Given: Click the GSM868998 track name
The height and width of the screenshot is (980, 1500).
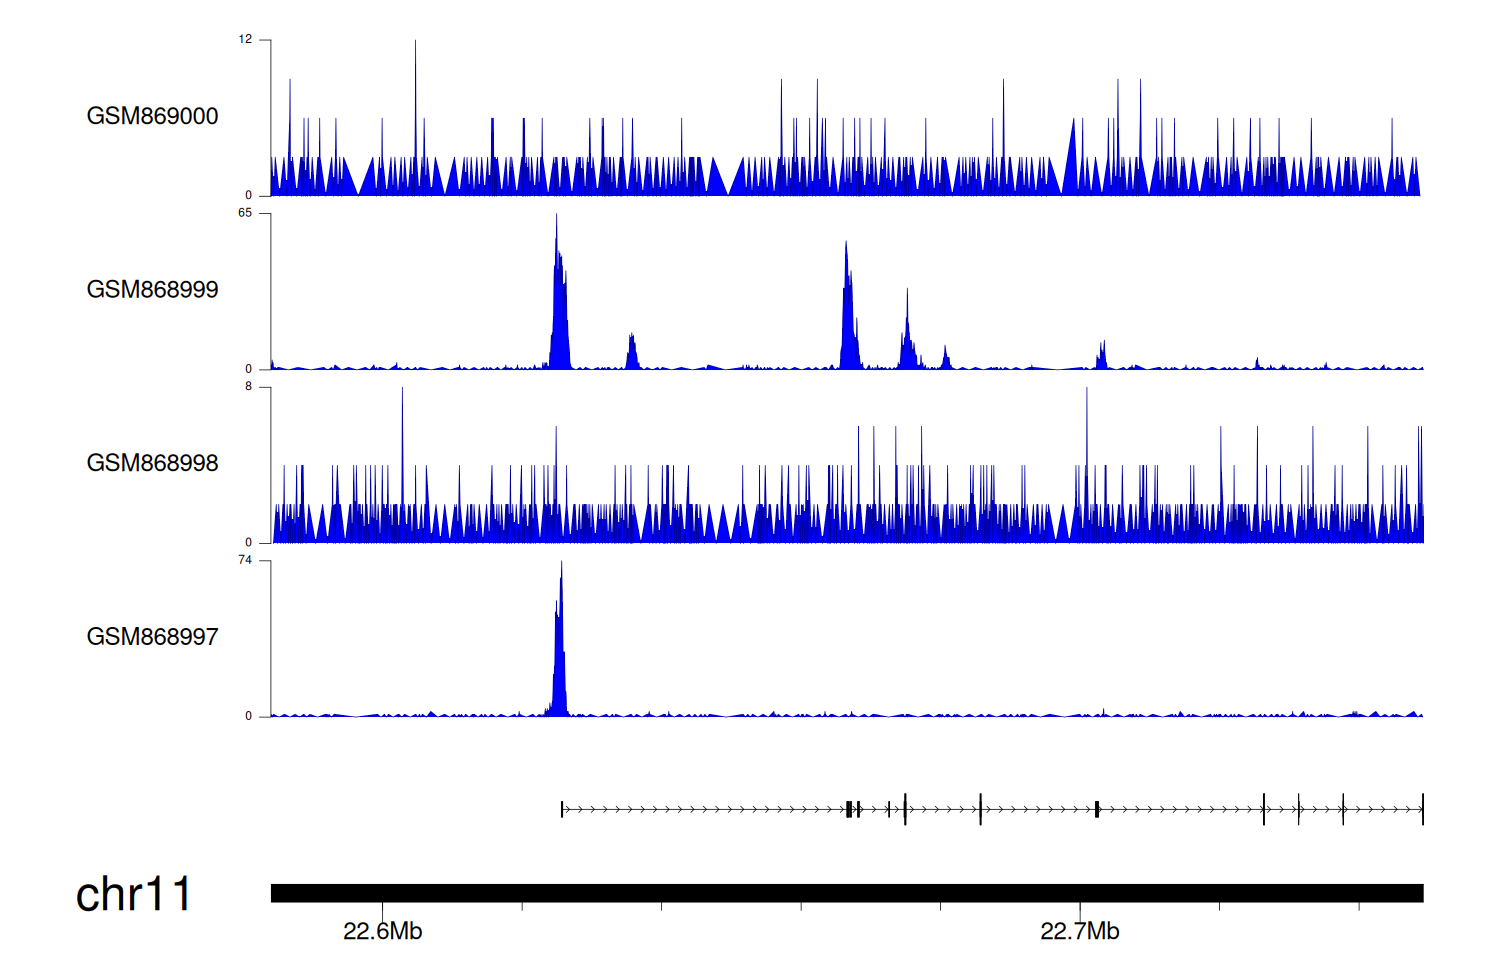Looking at the screenshot, I should tap(152, 463).
